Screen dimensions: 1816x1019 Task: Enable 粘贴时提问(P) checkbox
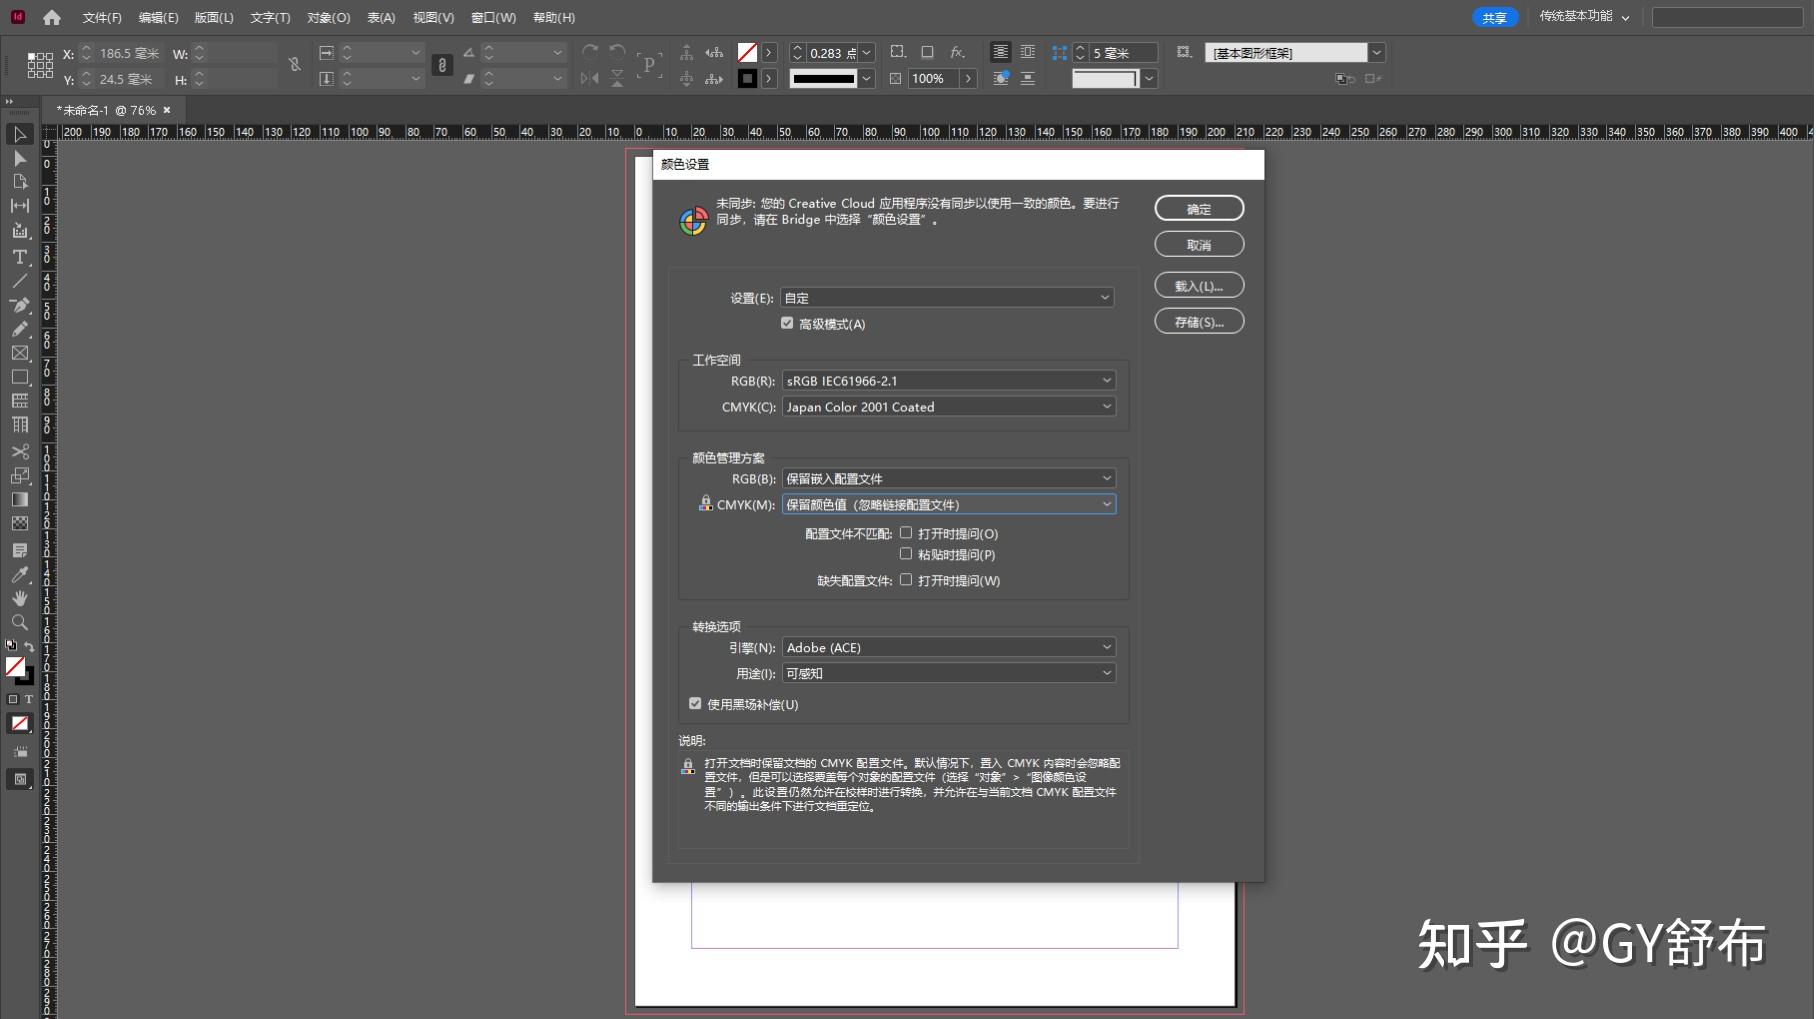coord(906,553)
